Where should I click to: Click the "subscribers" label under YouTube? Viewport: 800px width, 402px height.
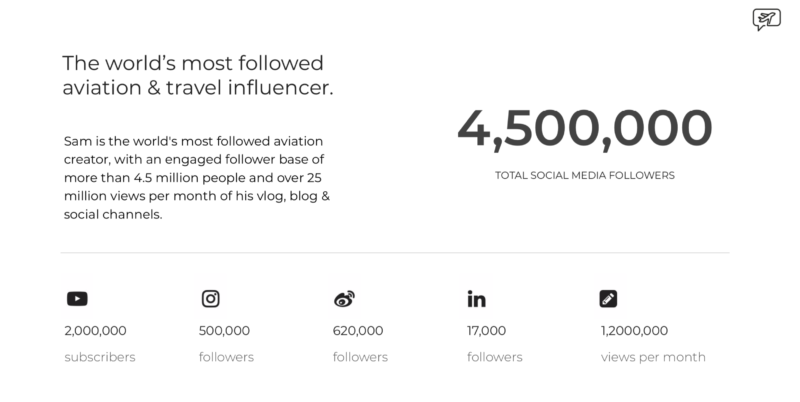click(100, 357)
